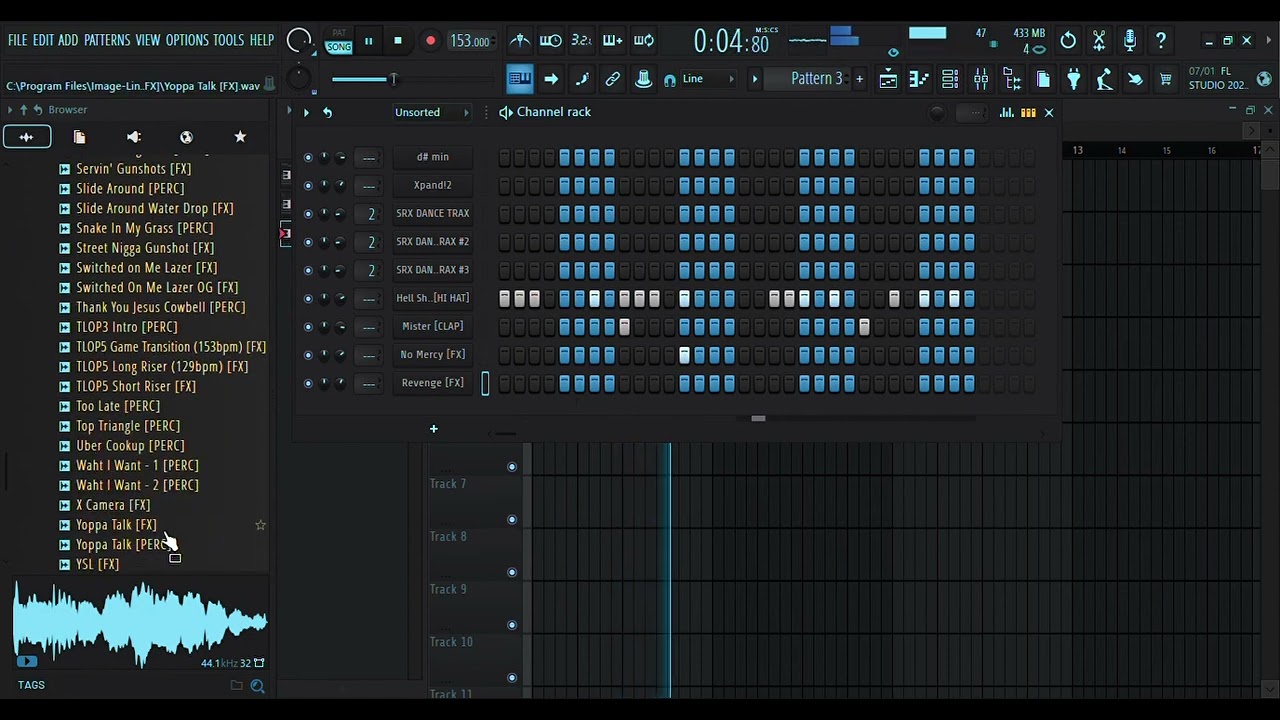This screenshot has width=1280, height=720.
Task: Expand the pattern list arrow before Pattern 3
Action: [x=755, y=79]
